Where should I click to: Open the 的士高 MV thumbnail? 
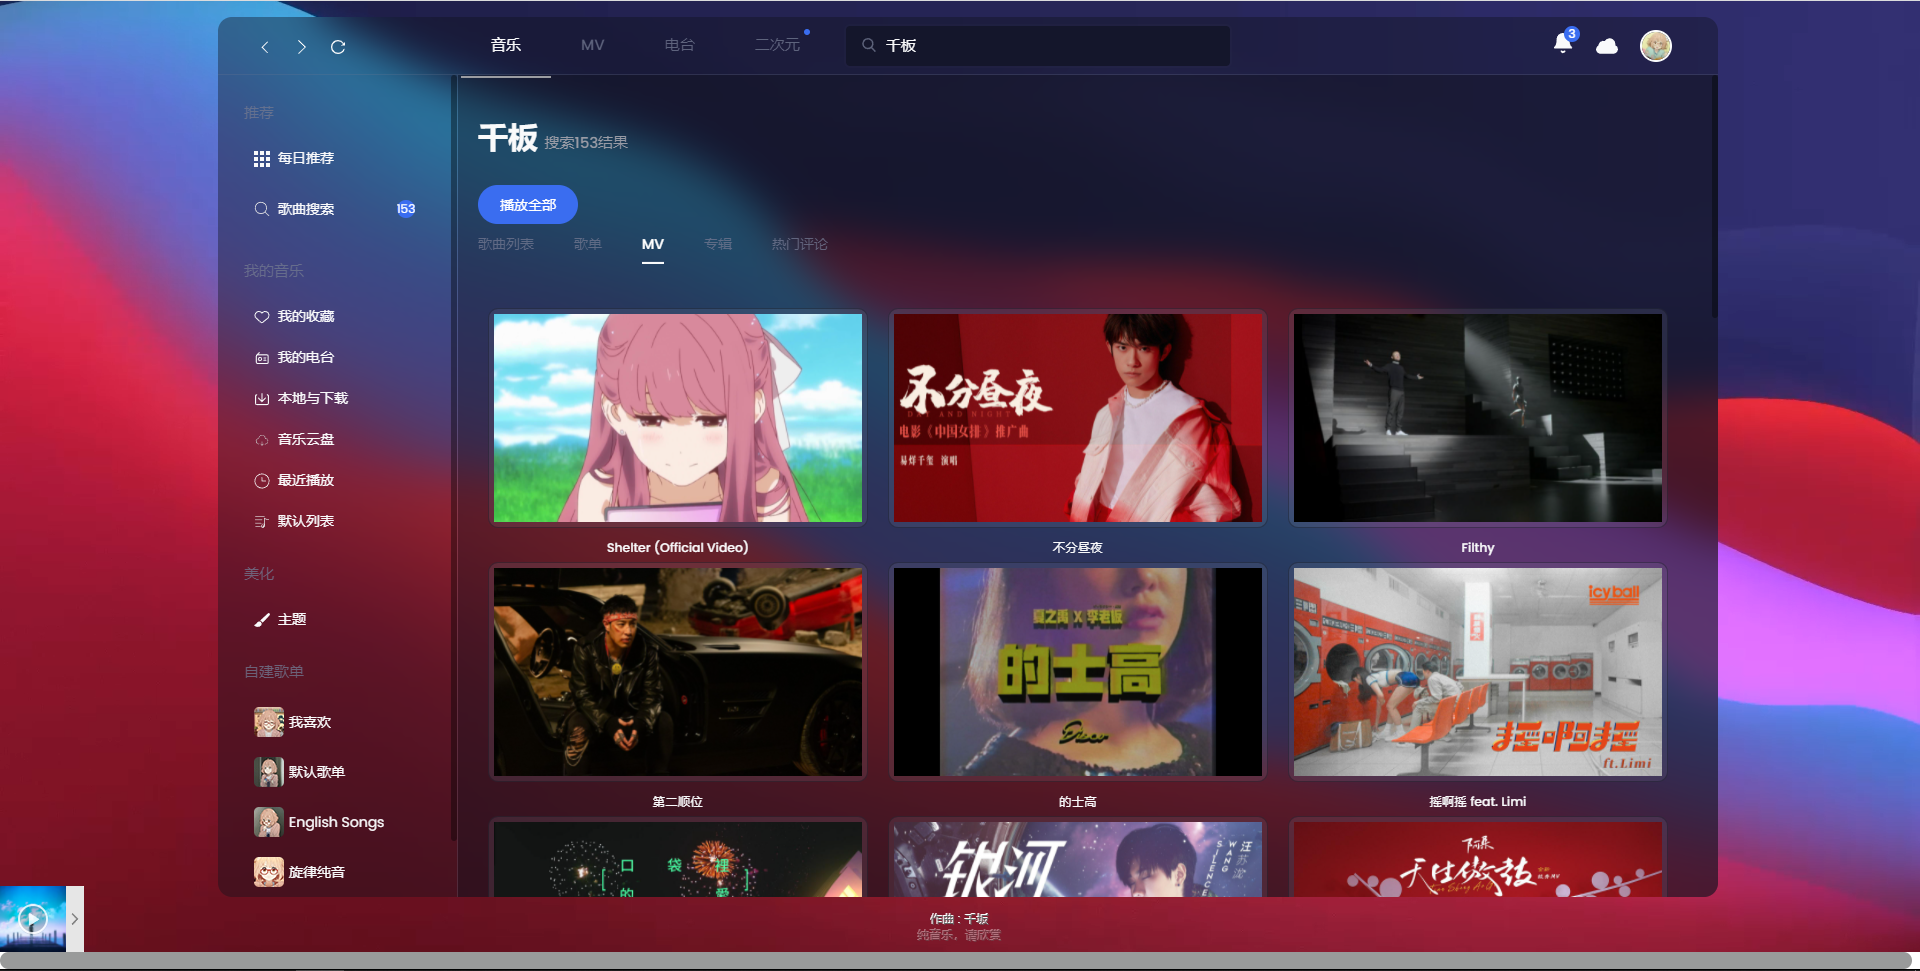(x=1078, y=672)
